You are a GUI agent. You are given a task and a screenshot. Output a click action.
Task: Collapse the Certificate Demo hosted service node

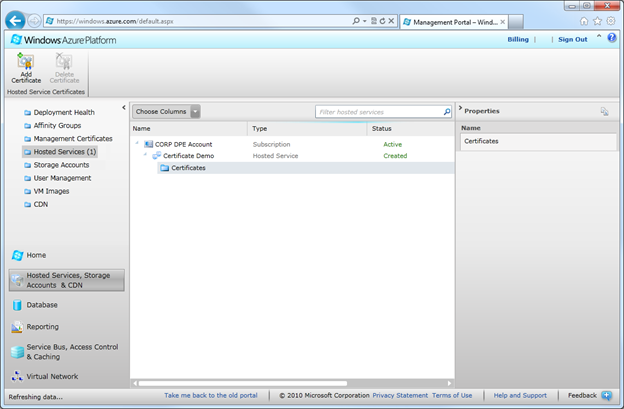click(x=146, y=156)
